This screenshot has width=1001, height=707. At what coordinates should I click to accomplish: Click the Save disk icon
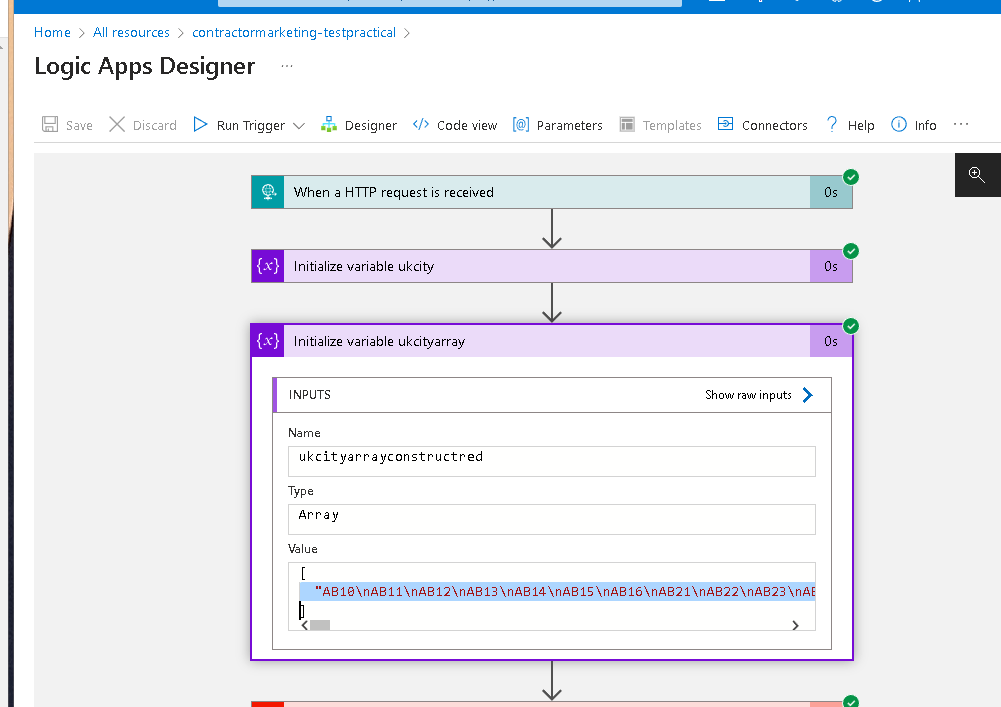pyautogui.click(x=50, y=125)
